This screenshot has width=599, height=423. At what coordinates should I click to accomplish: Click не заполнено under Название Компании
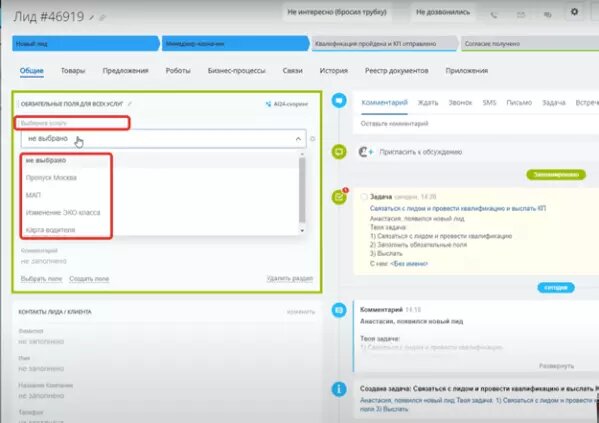click(41, 396)
